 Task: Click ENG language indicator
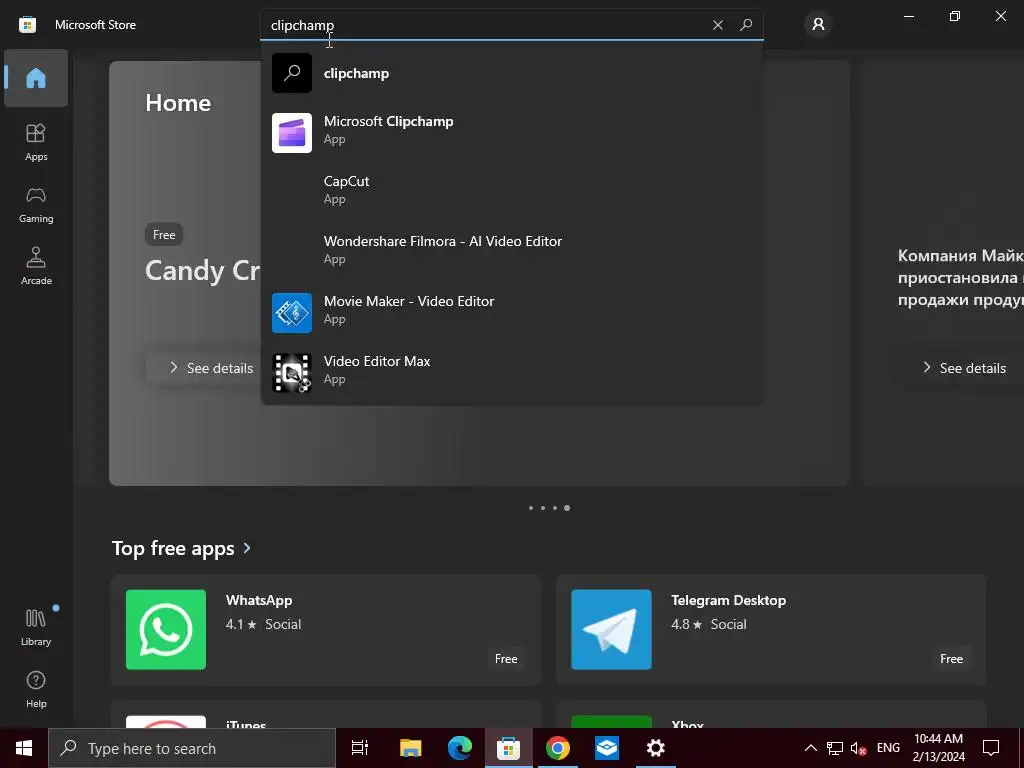tap(888, 748)
